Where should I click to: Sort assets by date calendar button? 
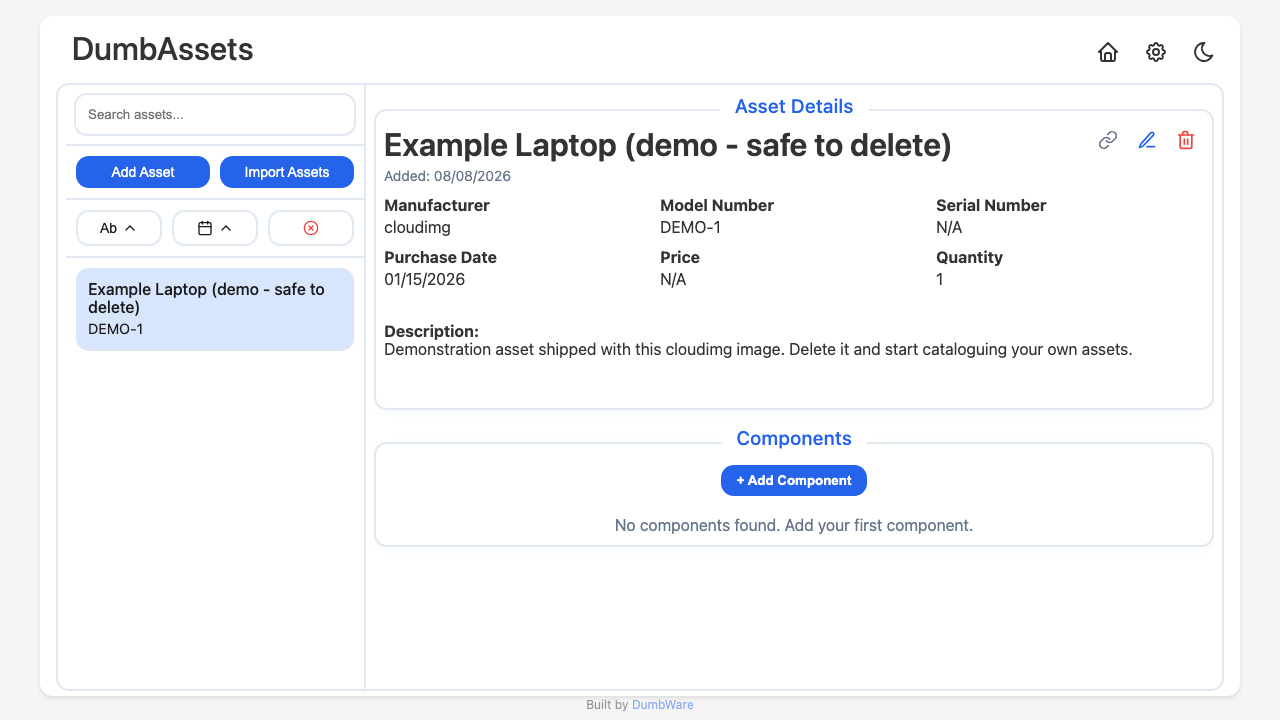point(215,228)
